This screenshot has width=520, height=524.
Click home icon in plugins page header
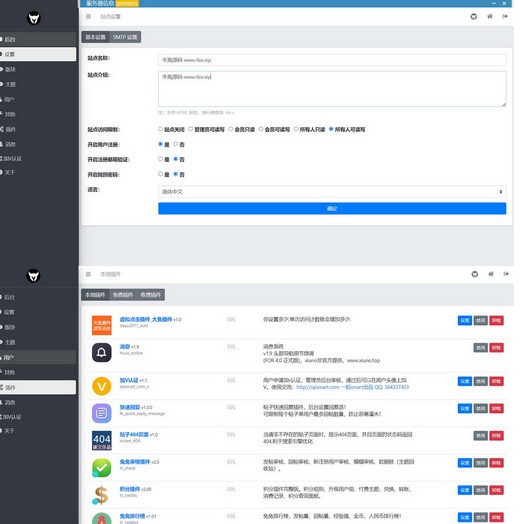[491, 274]
